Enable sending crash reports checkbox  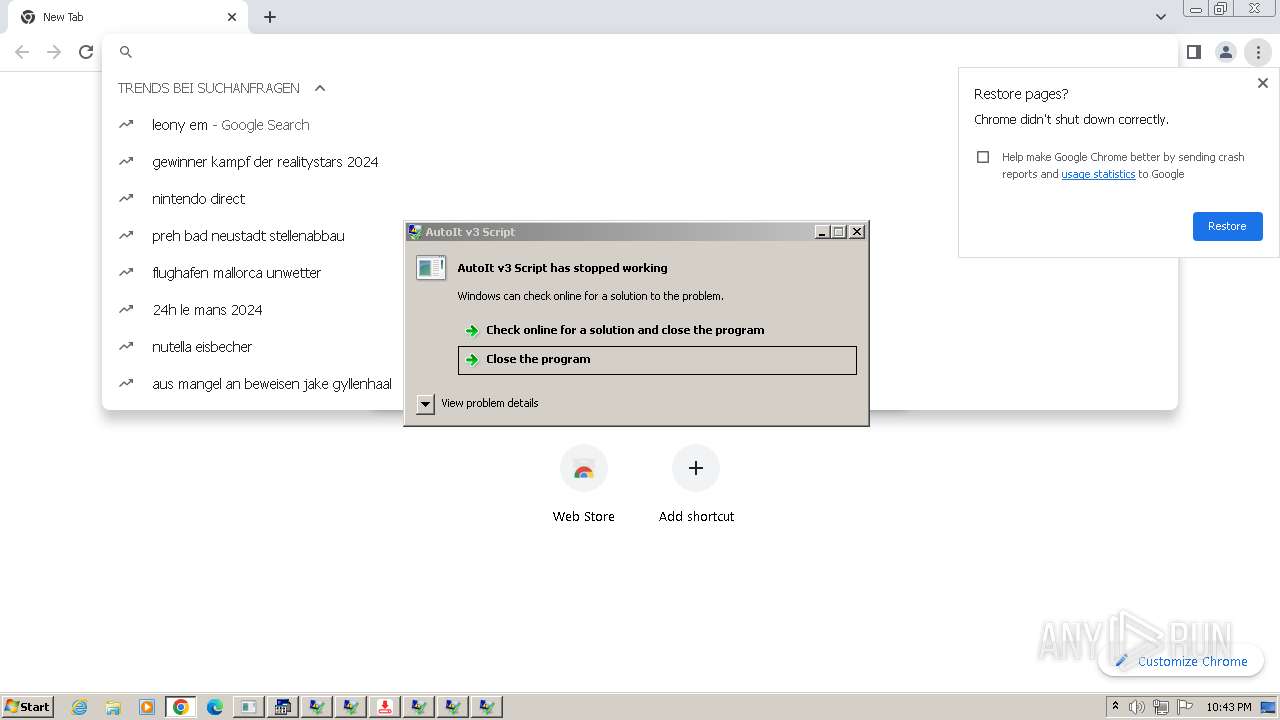pos(983,157)
